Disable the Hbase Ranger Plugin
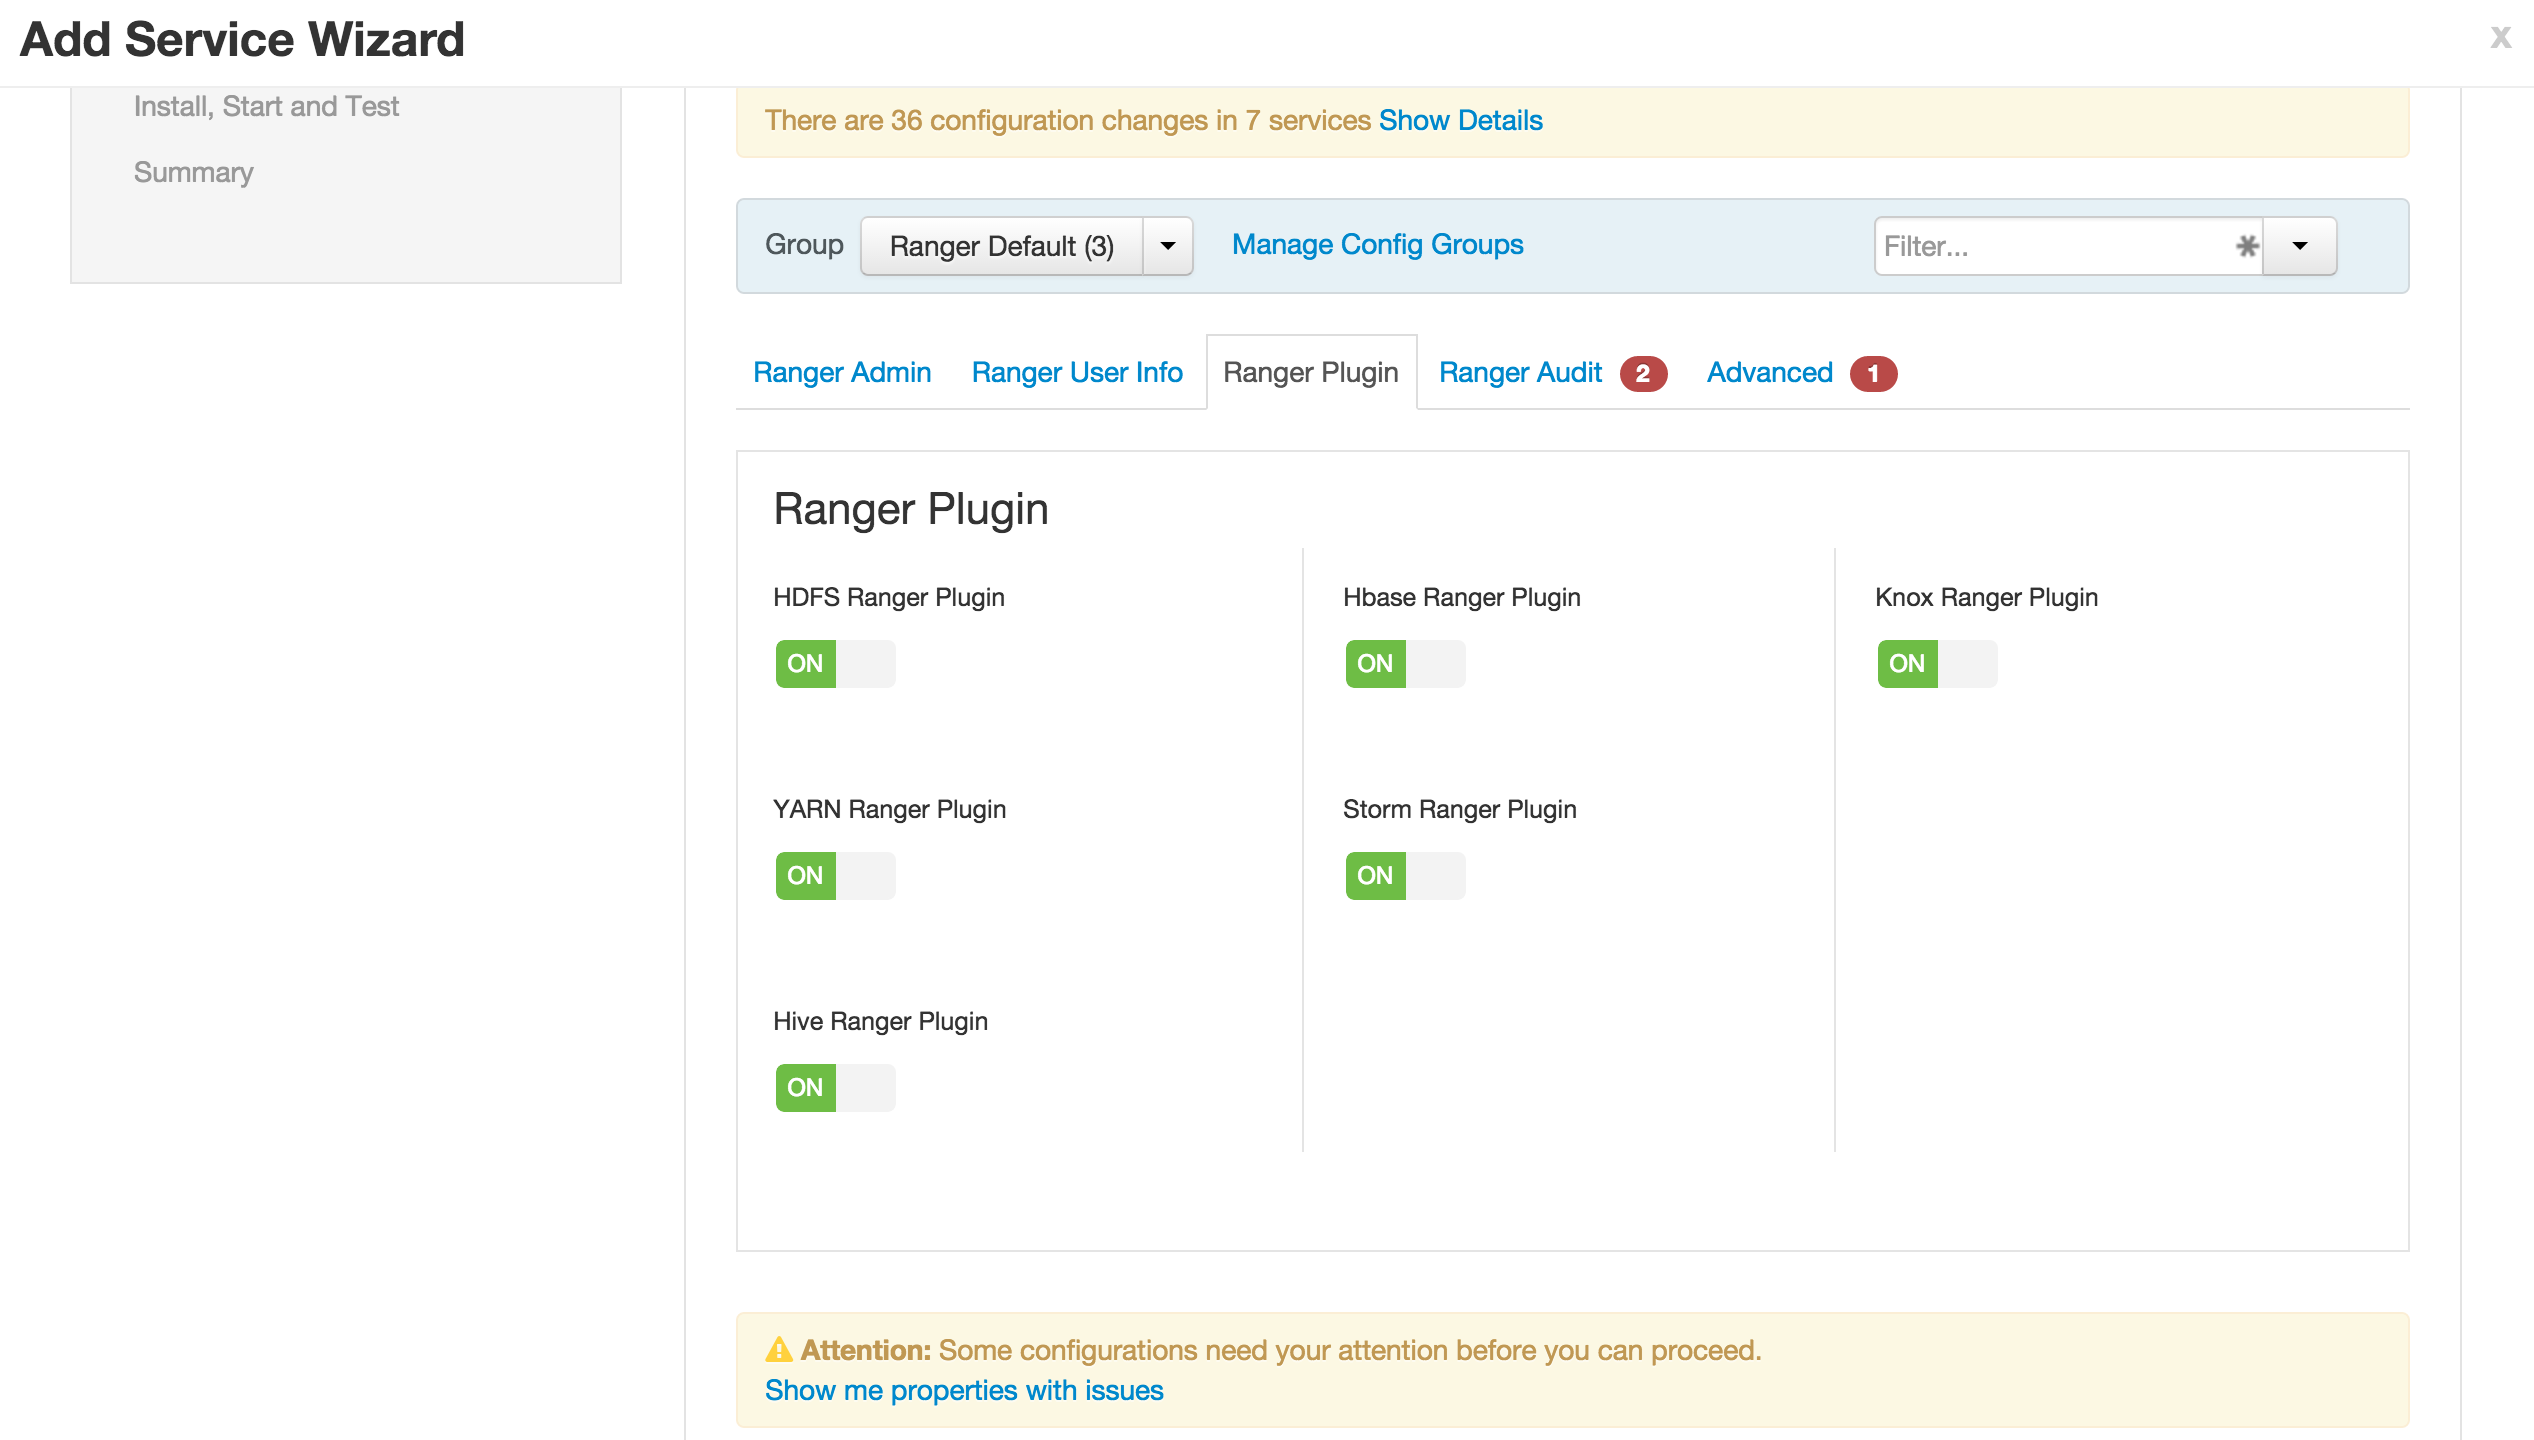Viewport: 2534px width, 1440px height. [1405, 664]
